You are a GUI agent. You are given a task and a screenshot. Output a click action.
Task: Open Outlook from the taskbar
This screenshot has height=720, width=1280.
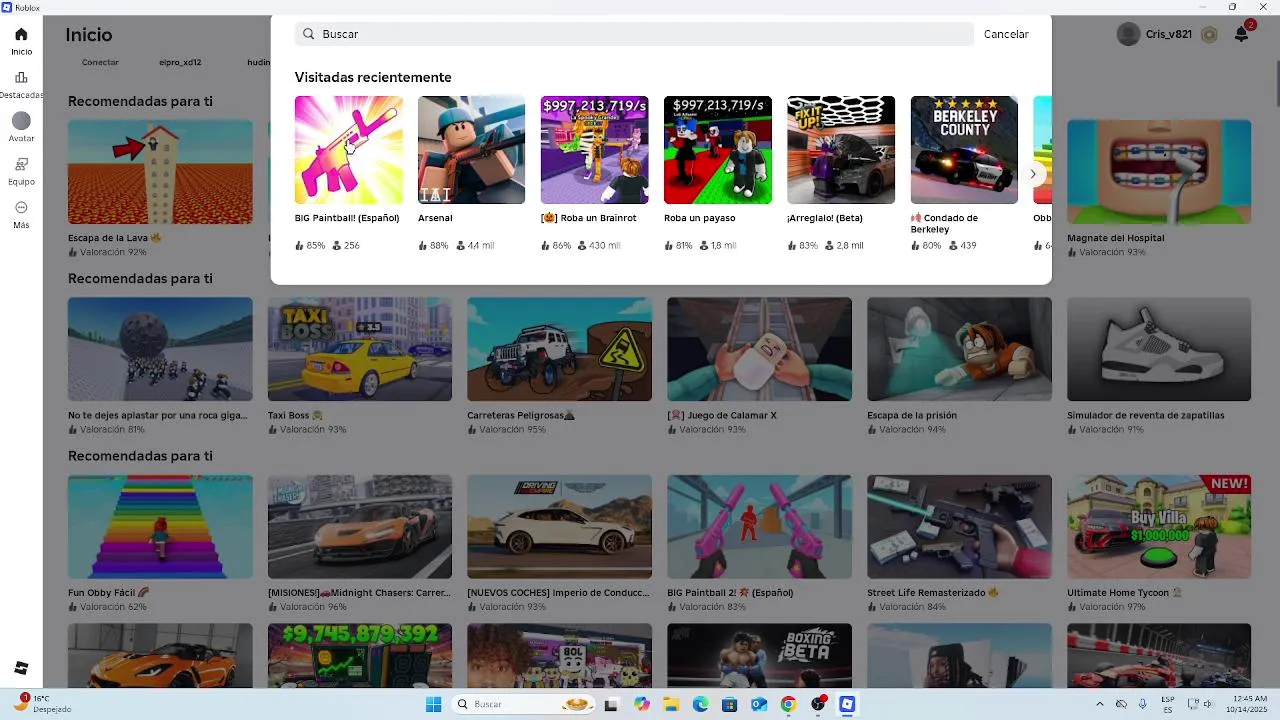[758, 704]
